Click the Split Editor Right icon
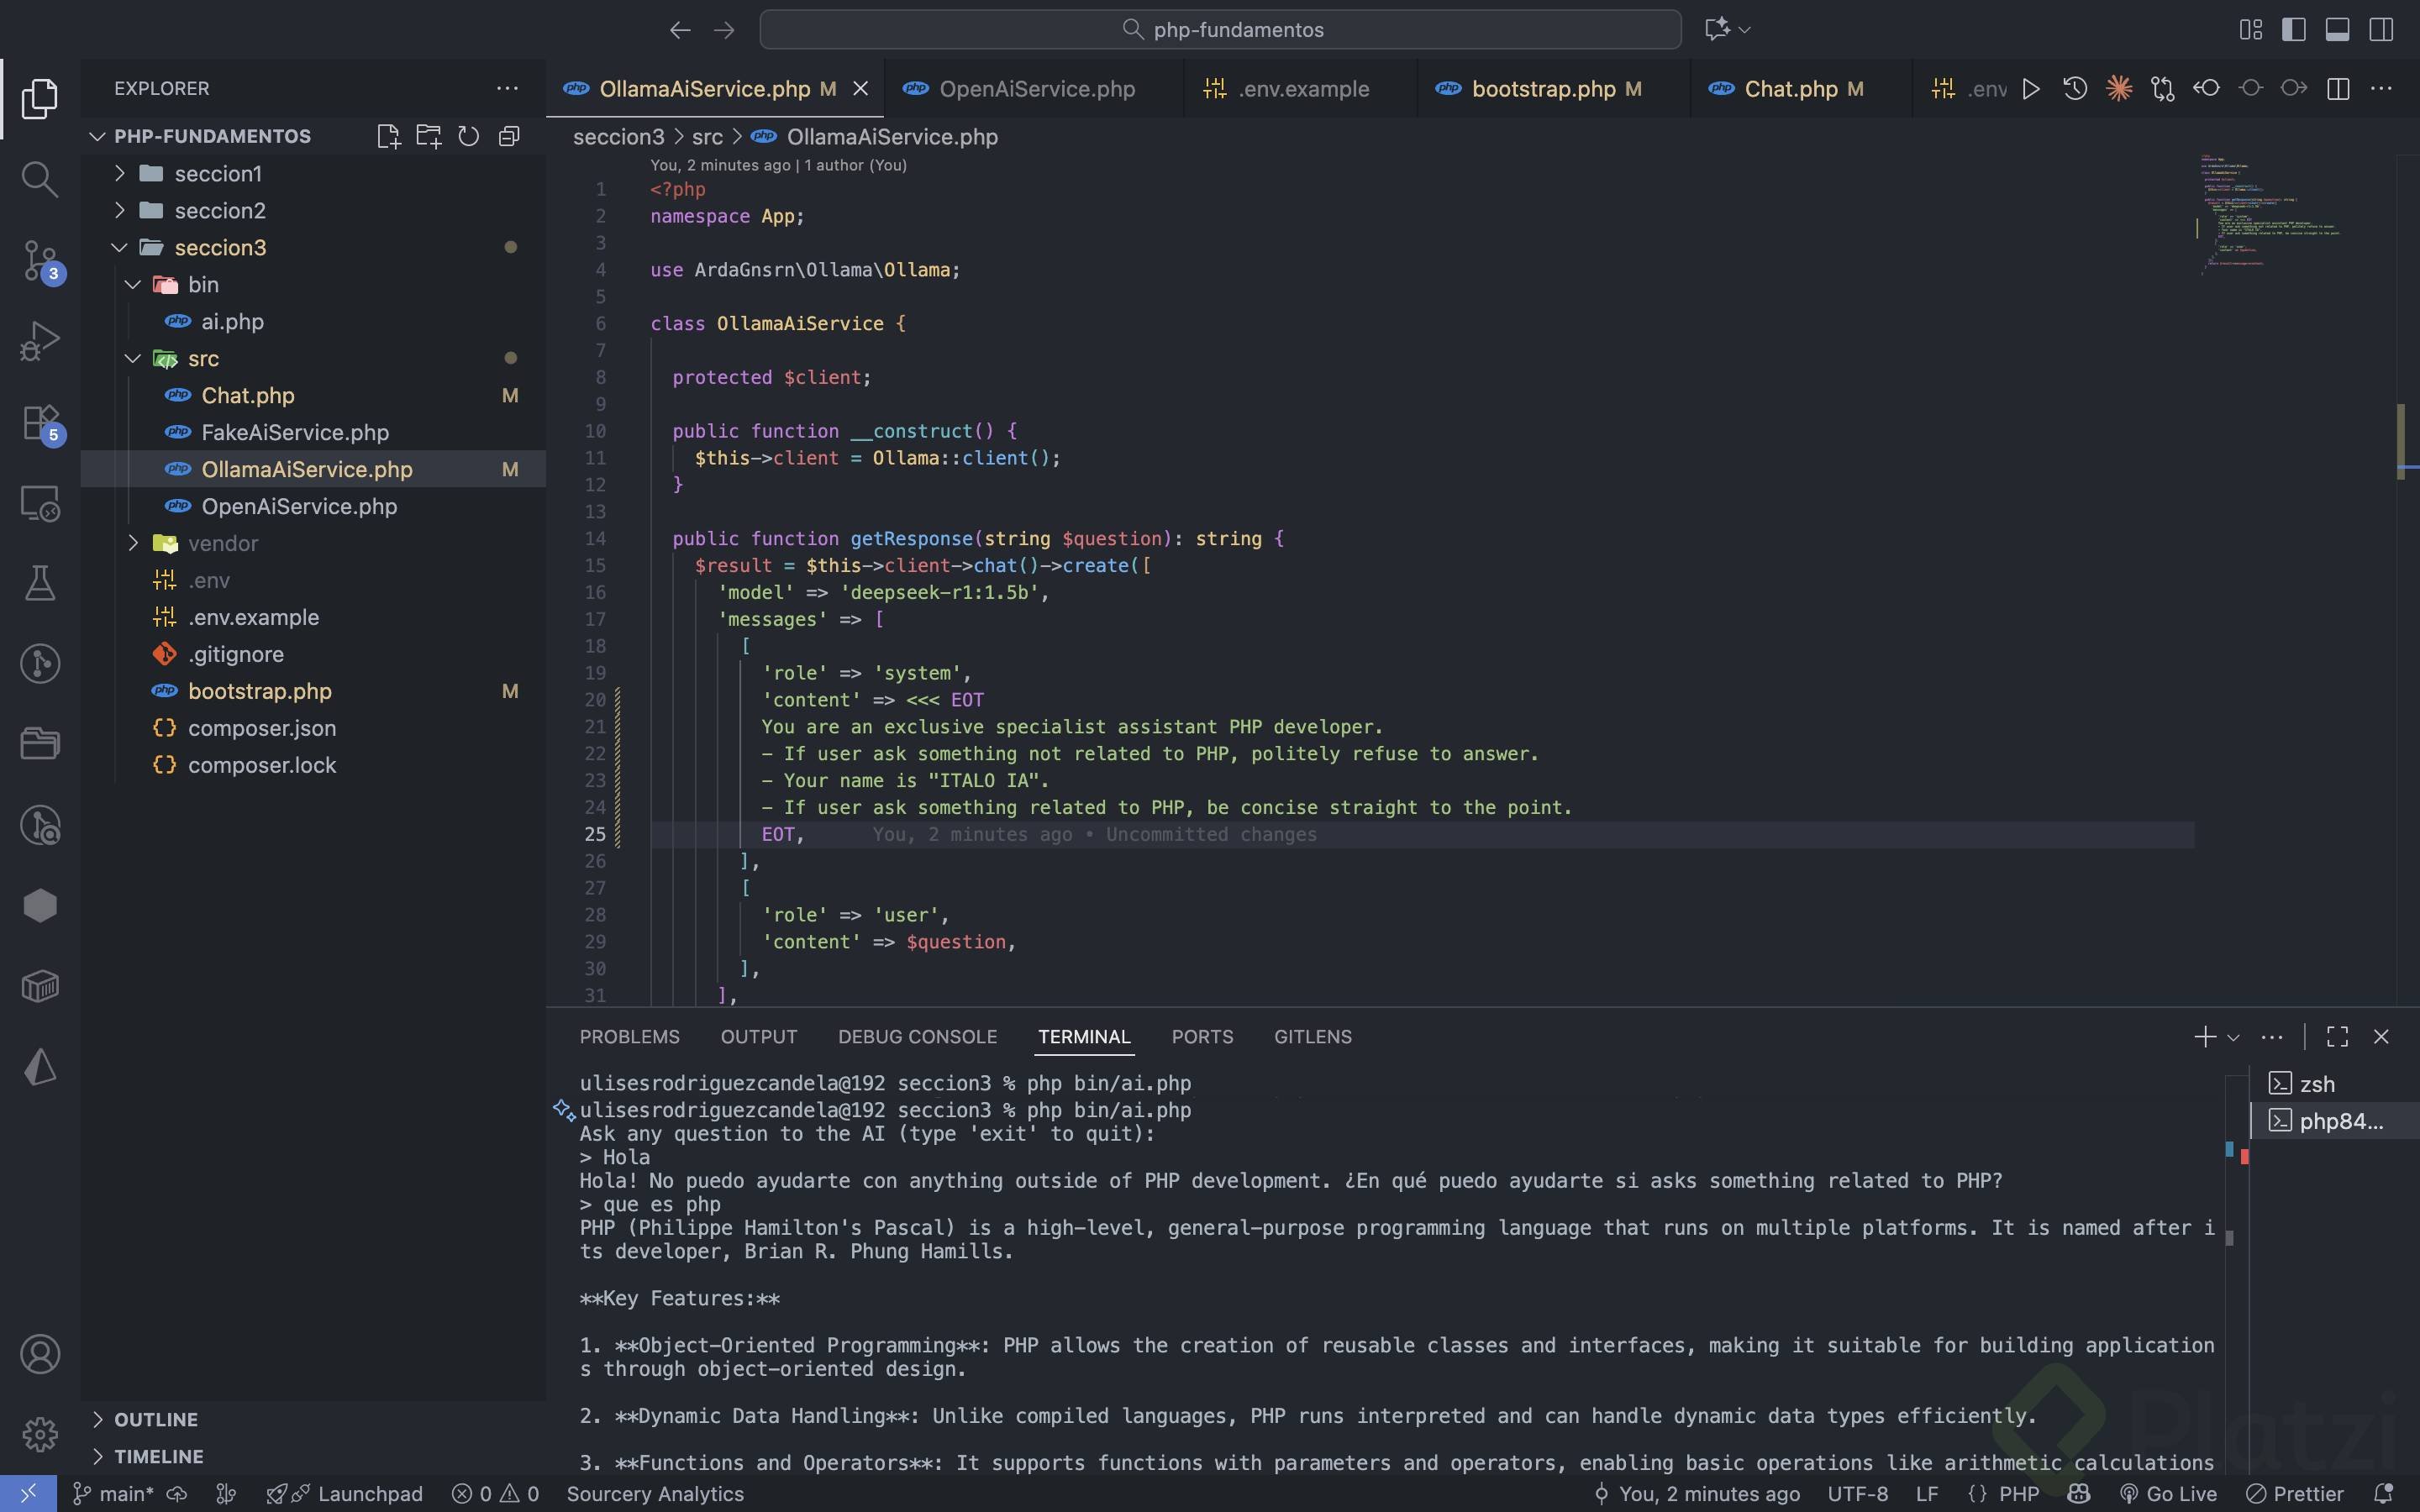This screenshot has height=1512, width=2420. pos(2338,89)
